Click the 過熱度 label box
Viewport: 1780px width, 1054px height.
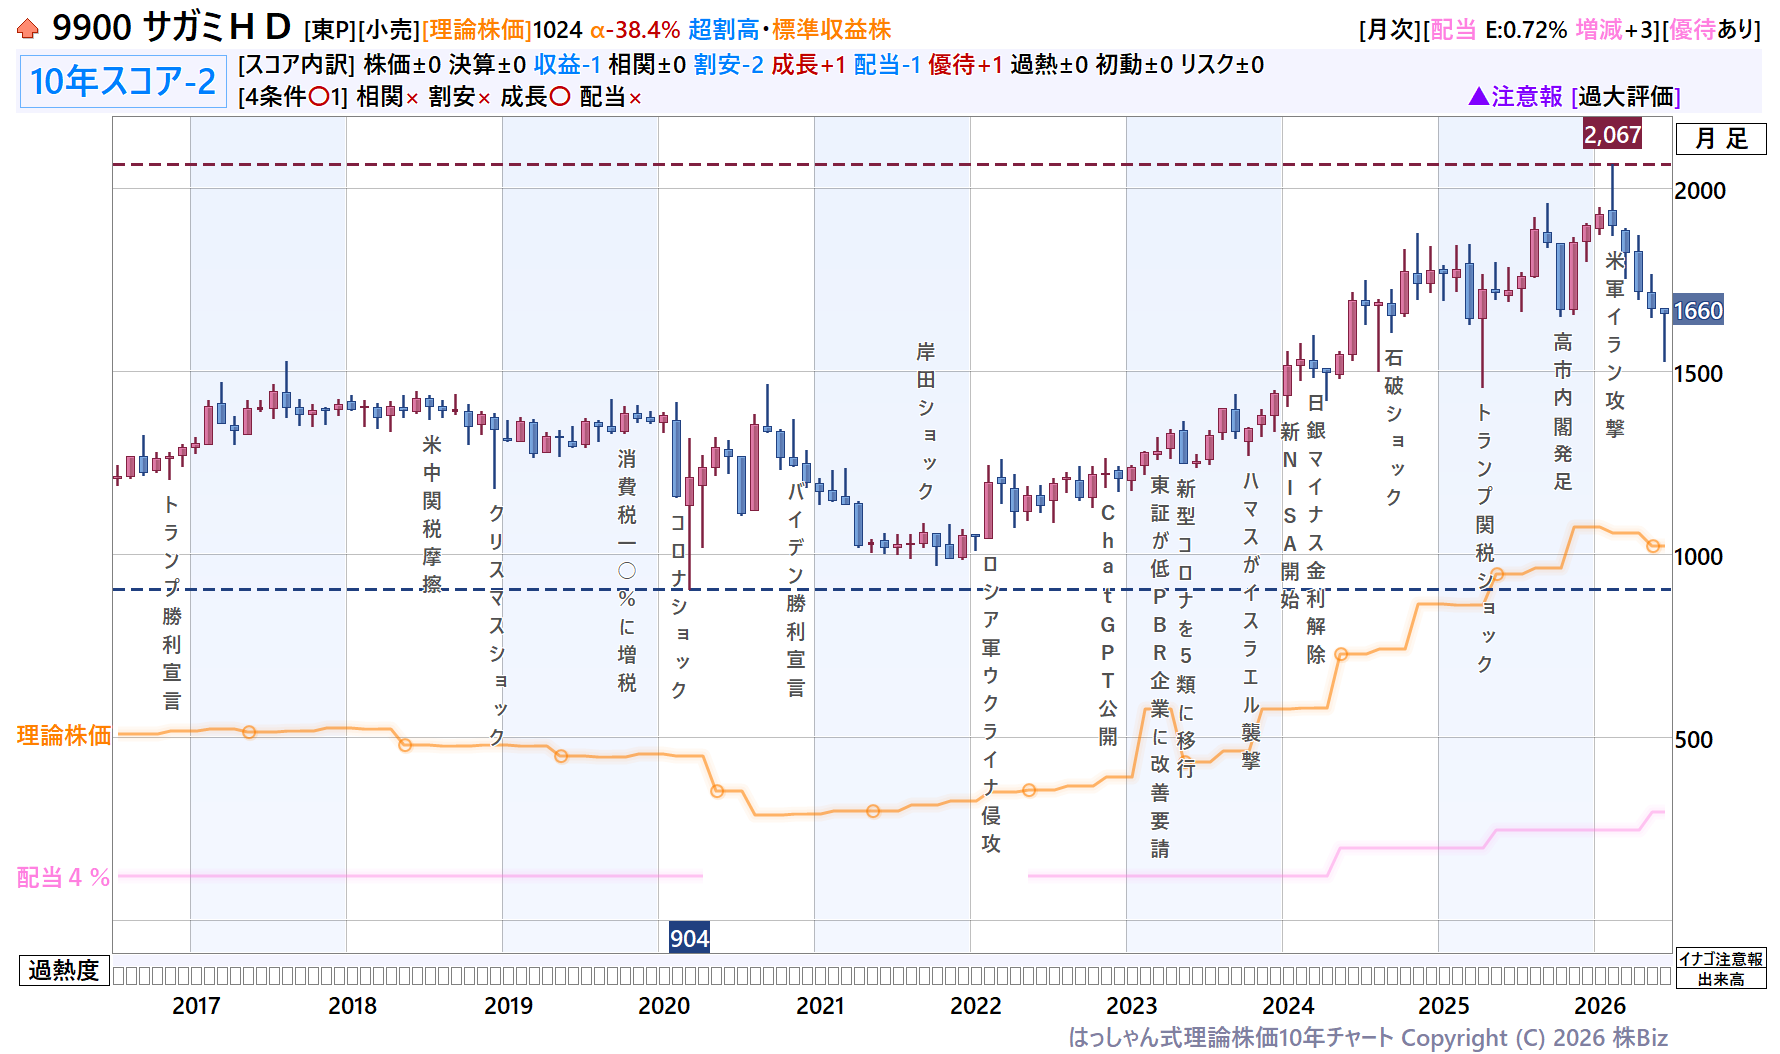click(x=64, y=970)
